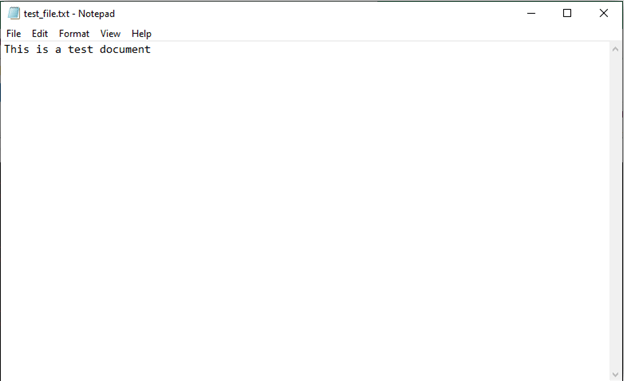Image resolution: width=624 pixels, height=381 pixels.
Task: Open the Format menu
Action: (x=74, y=34)
